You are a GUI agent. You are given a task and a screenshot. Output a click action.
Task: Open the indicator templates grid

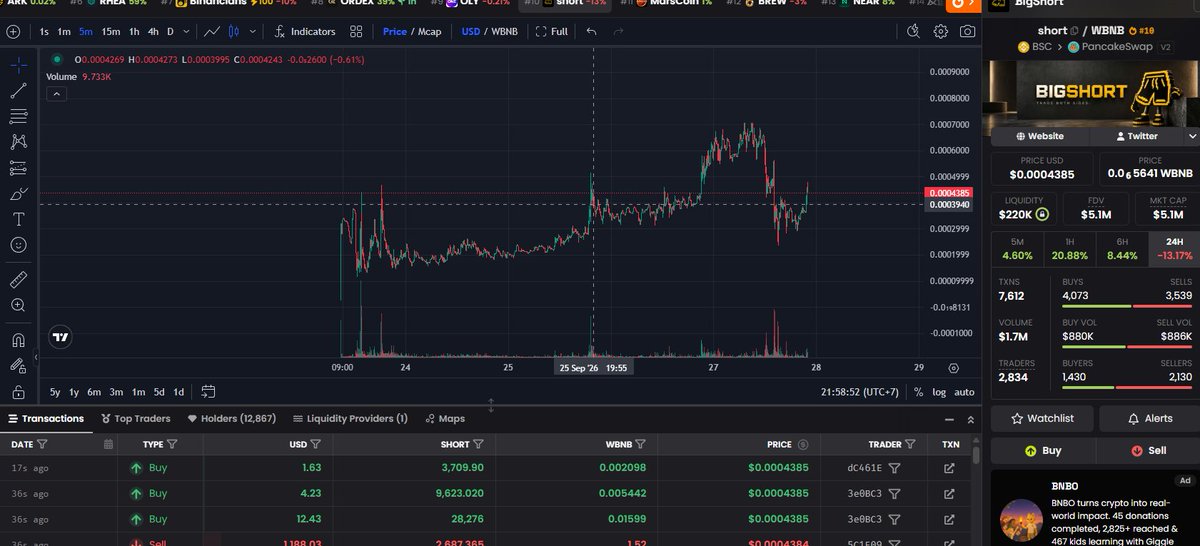point(356,31)
